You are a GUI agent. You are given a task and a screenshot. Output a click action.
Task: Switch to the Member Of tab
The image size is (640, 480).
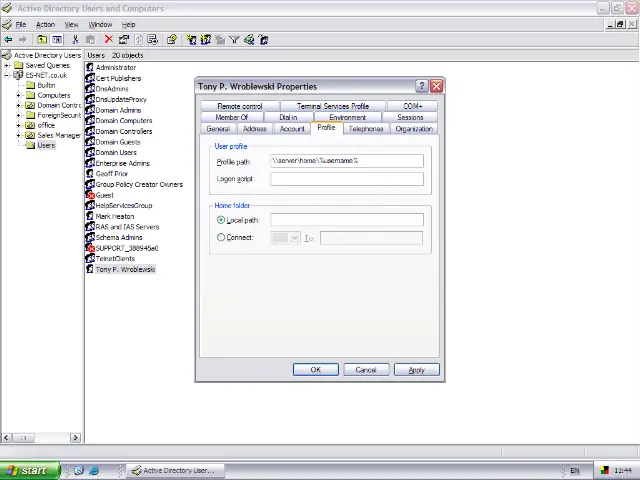[x=231, y=117]
